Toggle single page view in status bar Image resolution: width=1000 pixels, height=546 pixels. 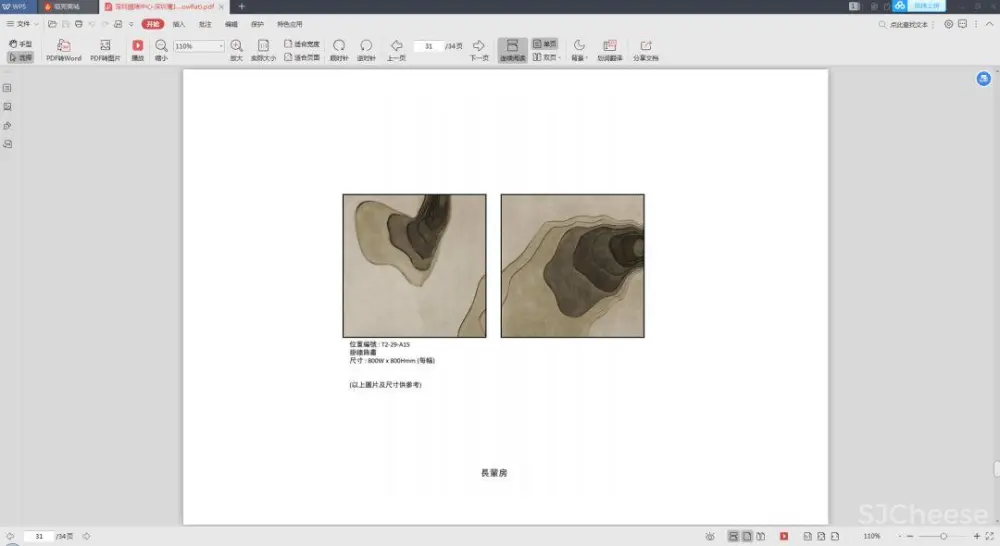[x=747, y=536]
